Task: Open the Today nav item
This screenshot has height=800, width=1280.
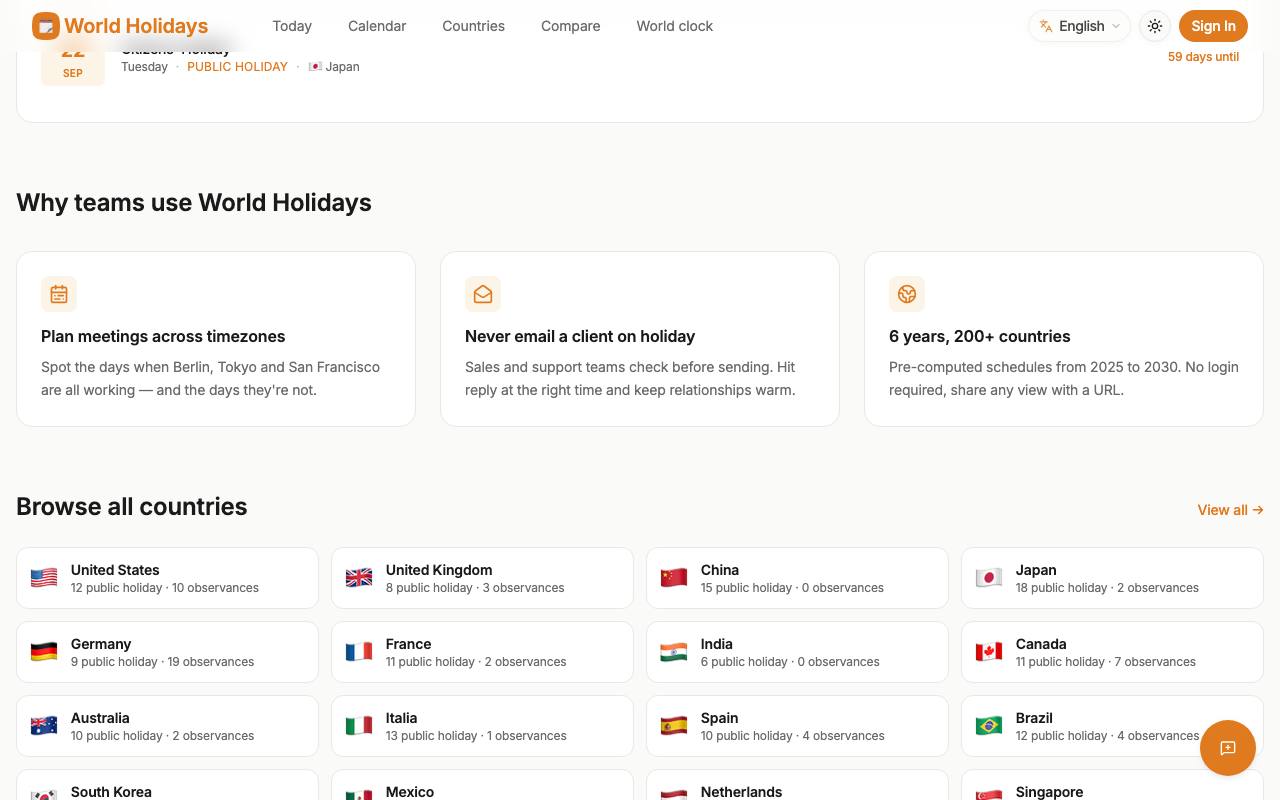Action: (292, 26)
